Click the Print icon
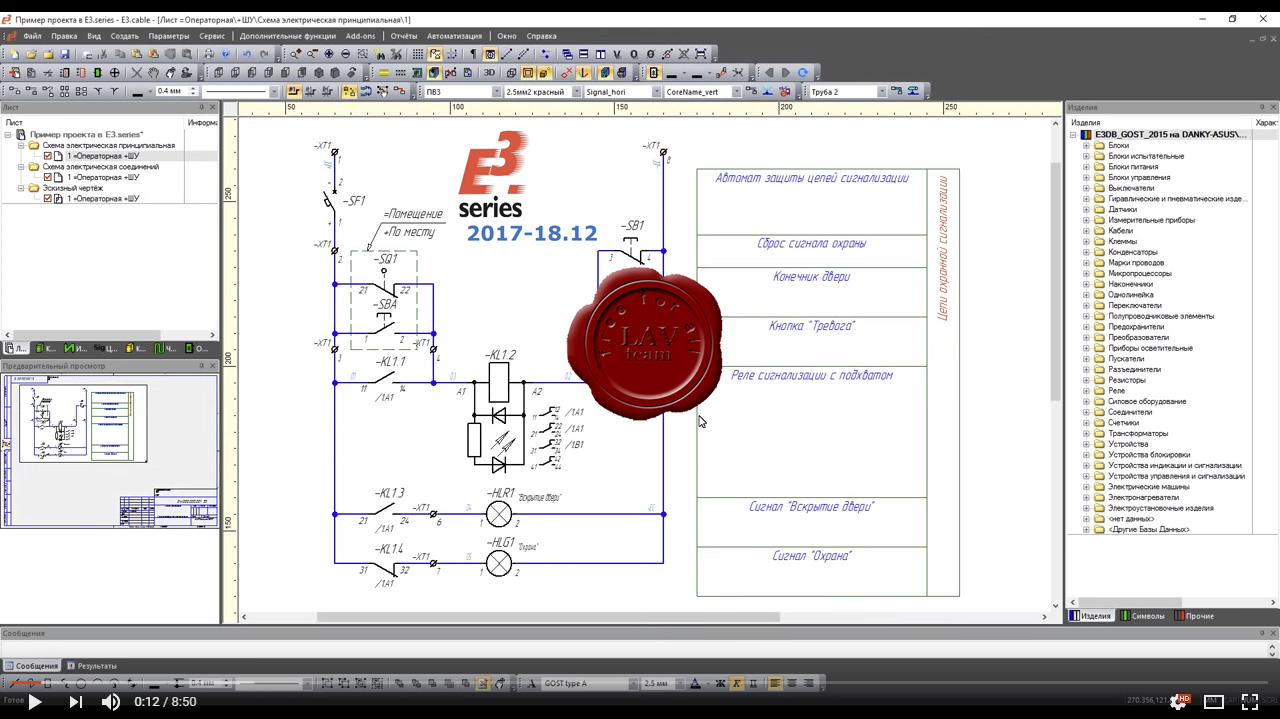Screen dimensions: 1280x719 [x=209, y=54]
